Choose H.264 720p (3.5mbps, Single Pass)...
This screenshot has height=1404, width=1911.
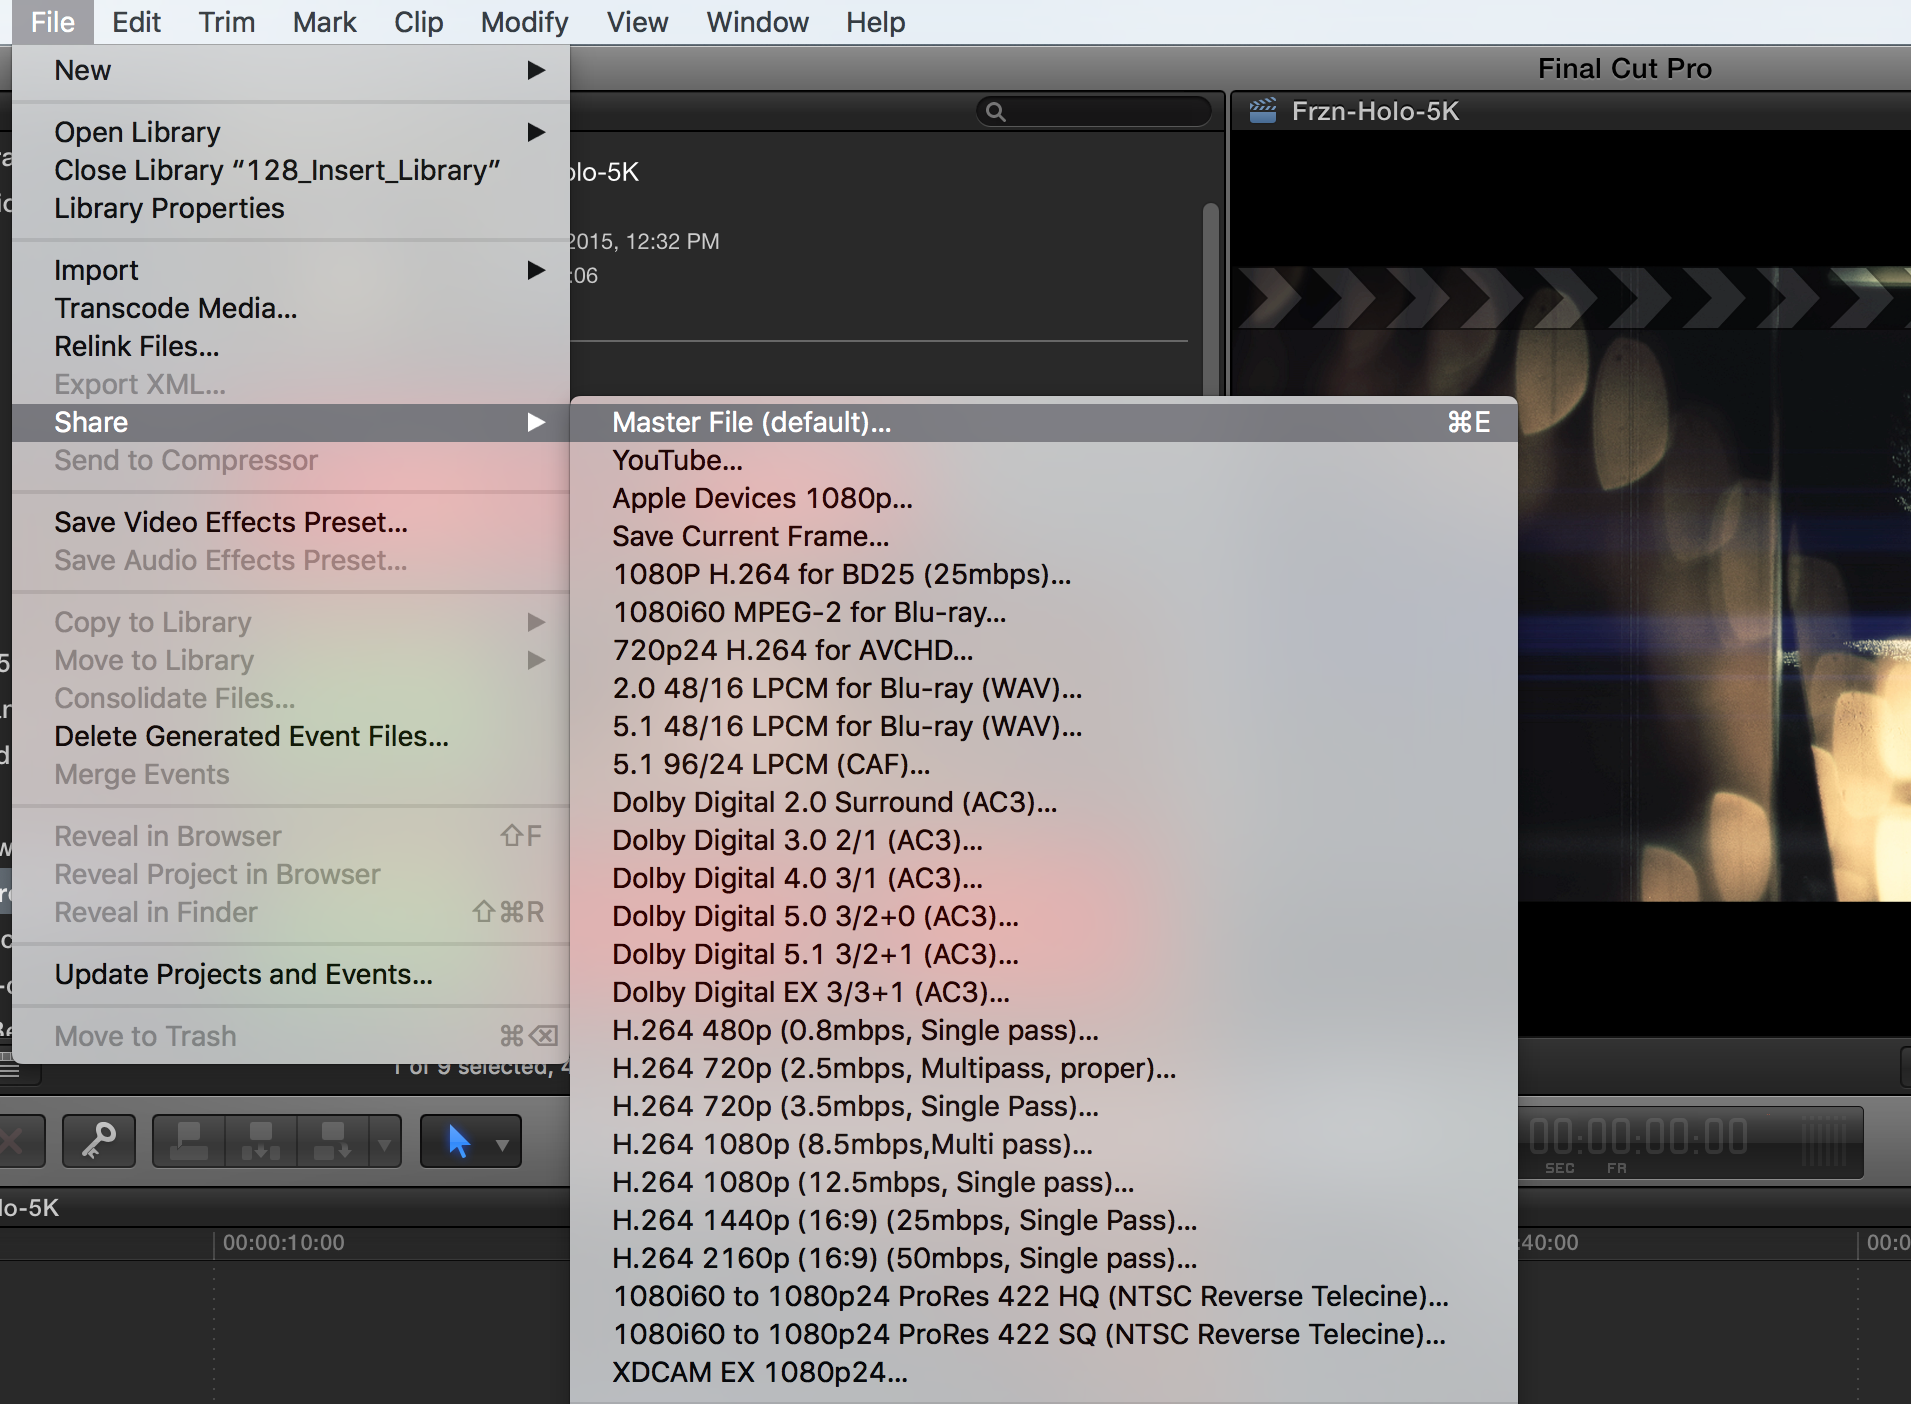pyautogui.click(x=1044, y=1106)
